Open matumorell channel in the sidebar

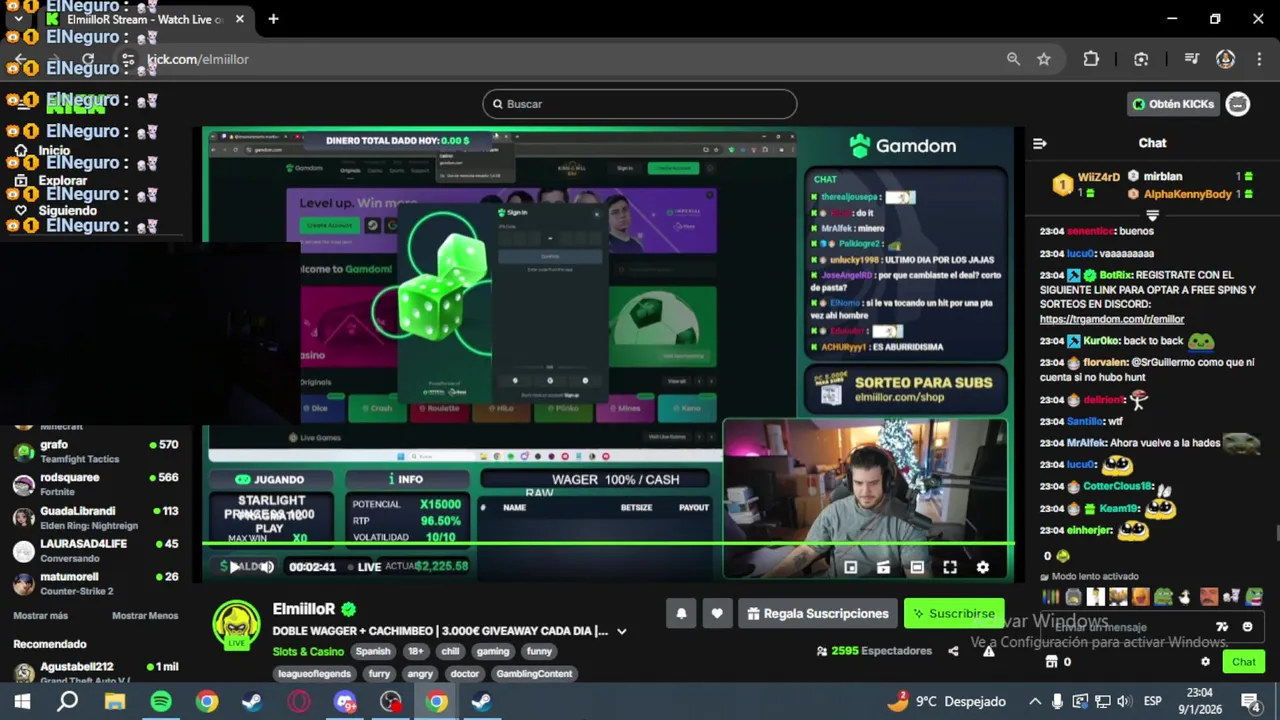point(95,583)
